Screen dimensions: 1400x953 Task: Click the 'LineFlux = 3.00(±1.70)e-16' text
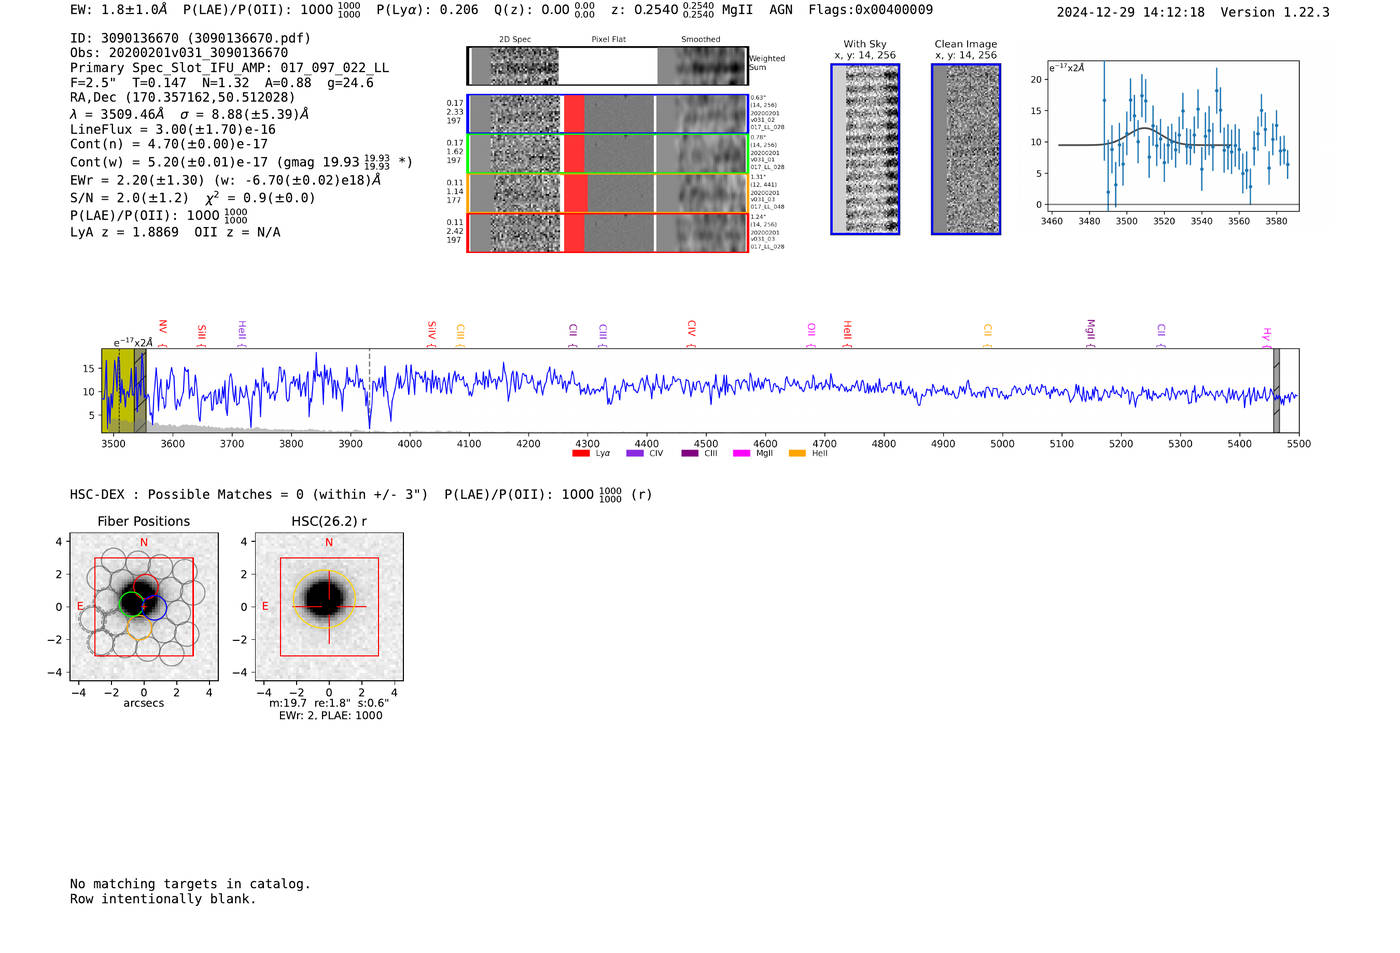tap(173, 130)
